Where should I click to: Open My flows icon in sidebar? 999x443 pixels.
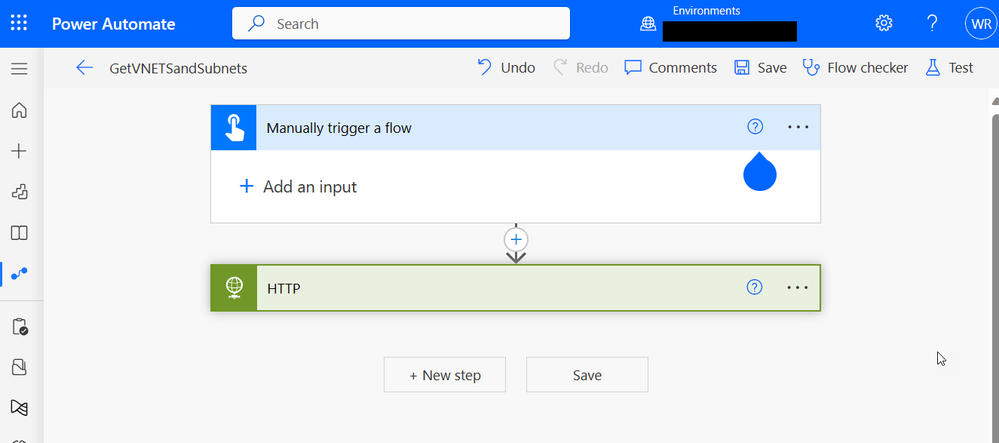pyautogui.click(x=19, y=273)
